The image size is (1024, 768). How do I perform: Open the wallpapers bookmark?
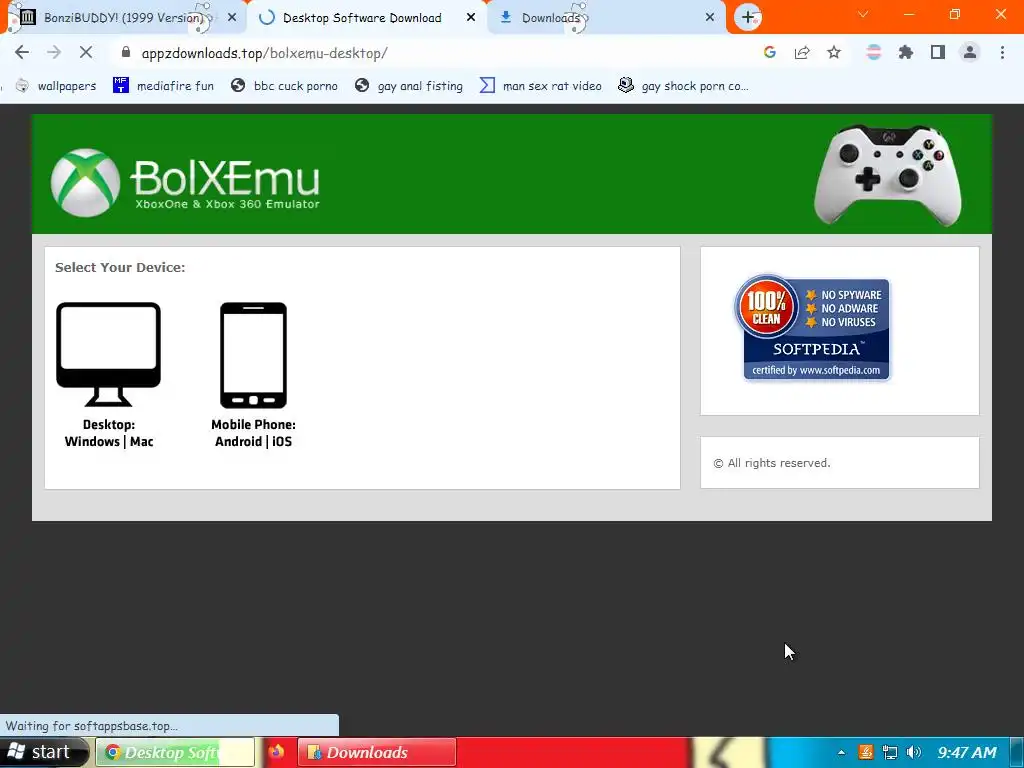[56, 86]
